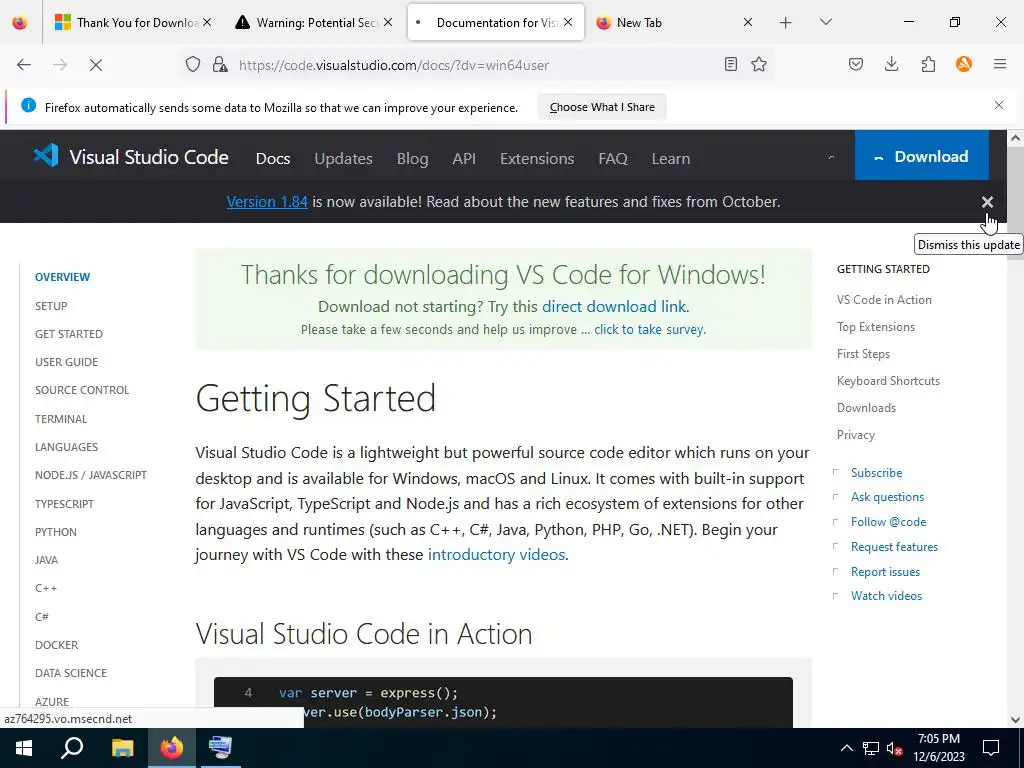Select GET STARTED in docs sidebar
1024x768 pixels.
click(69, 334)
